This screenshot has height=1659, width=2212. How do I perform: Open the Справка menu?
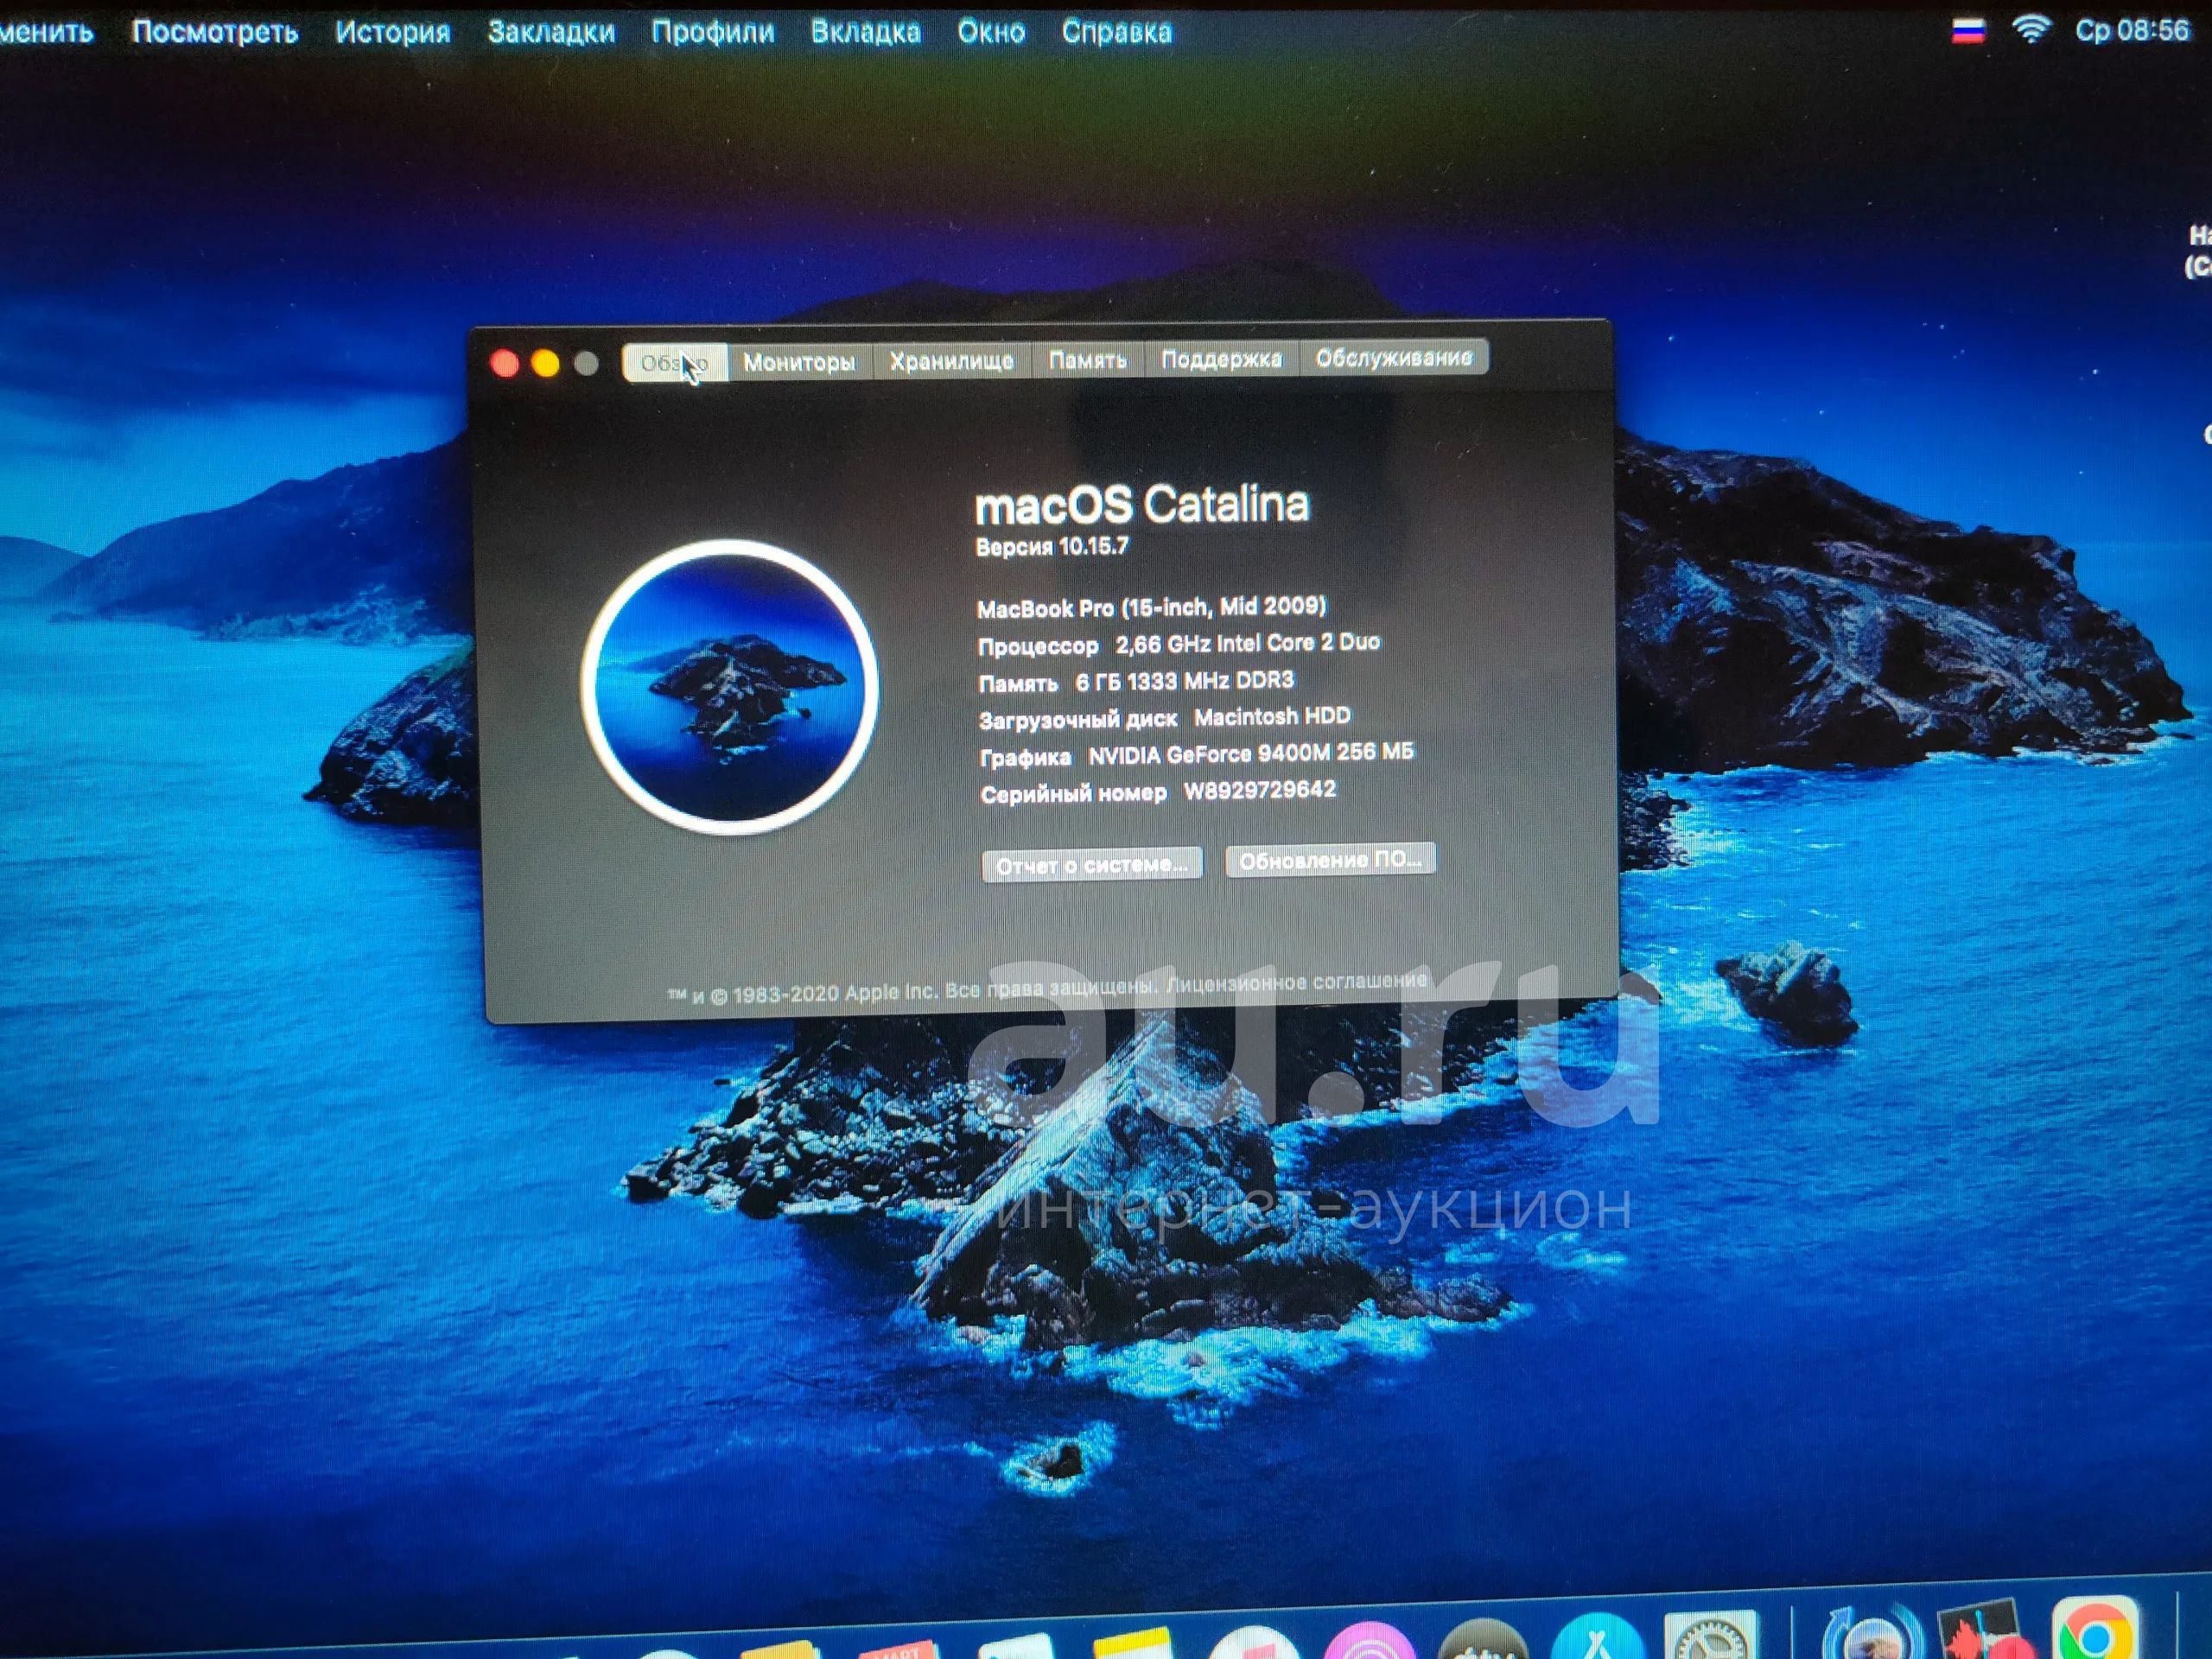click(1117, 32)
